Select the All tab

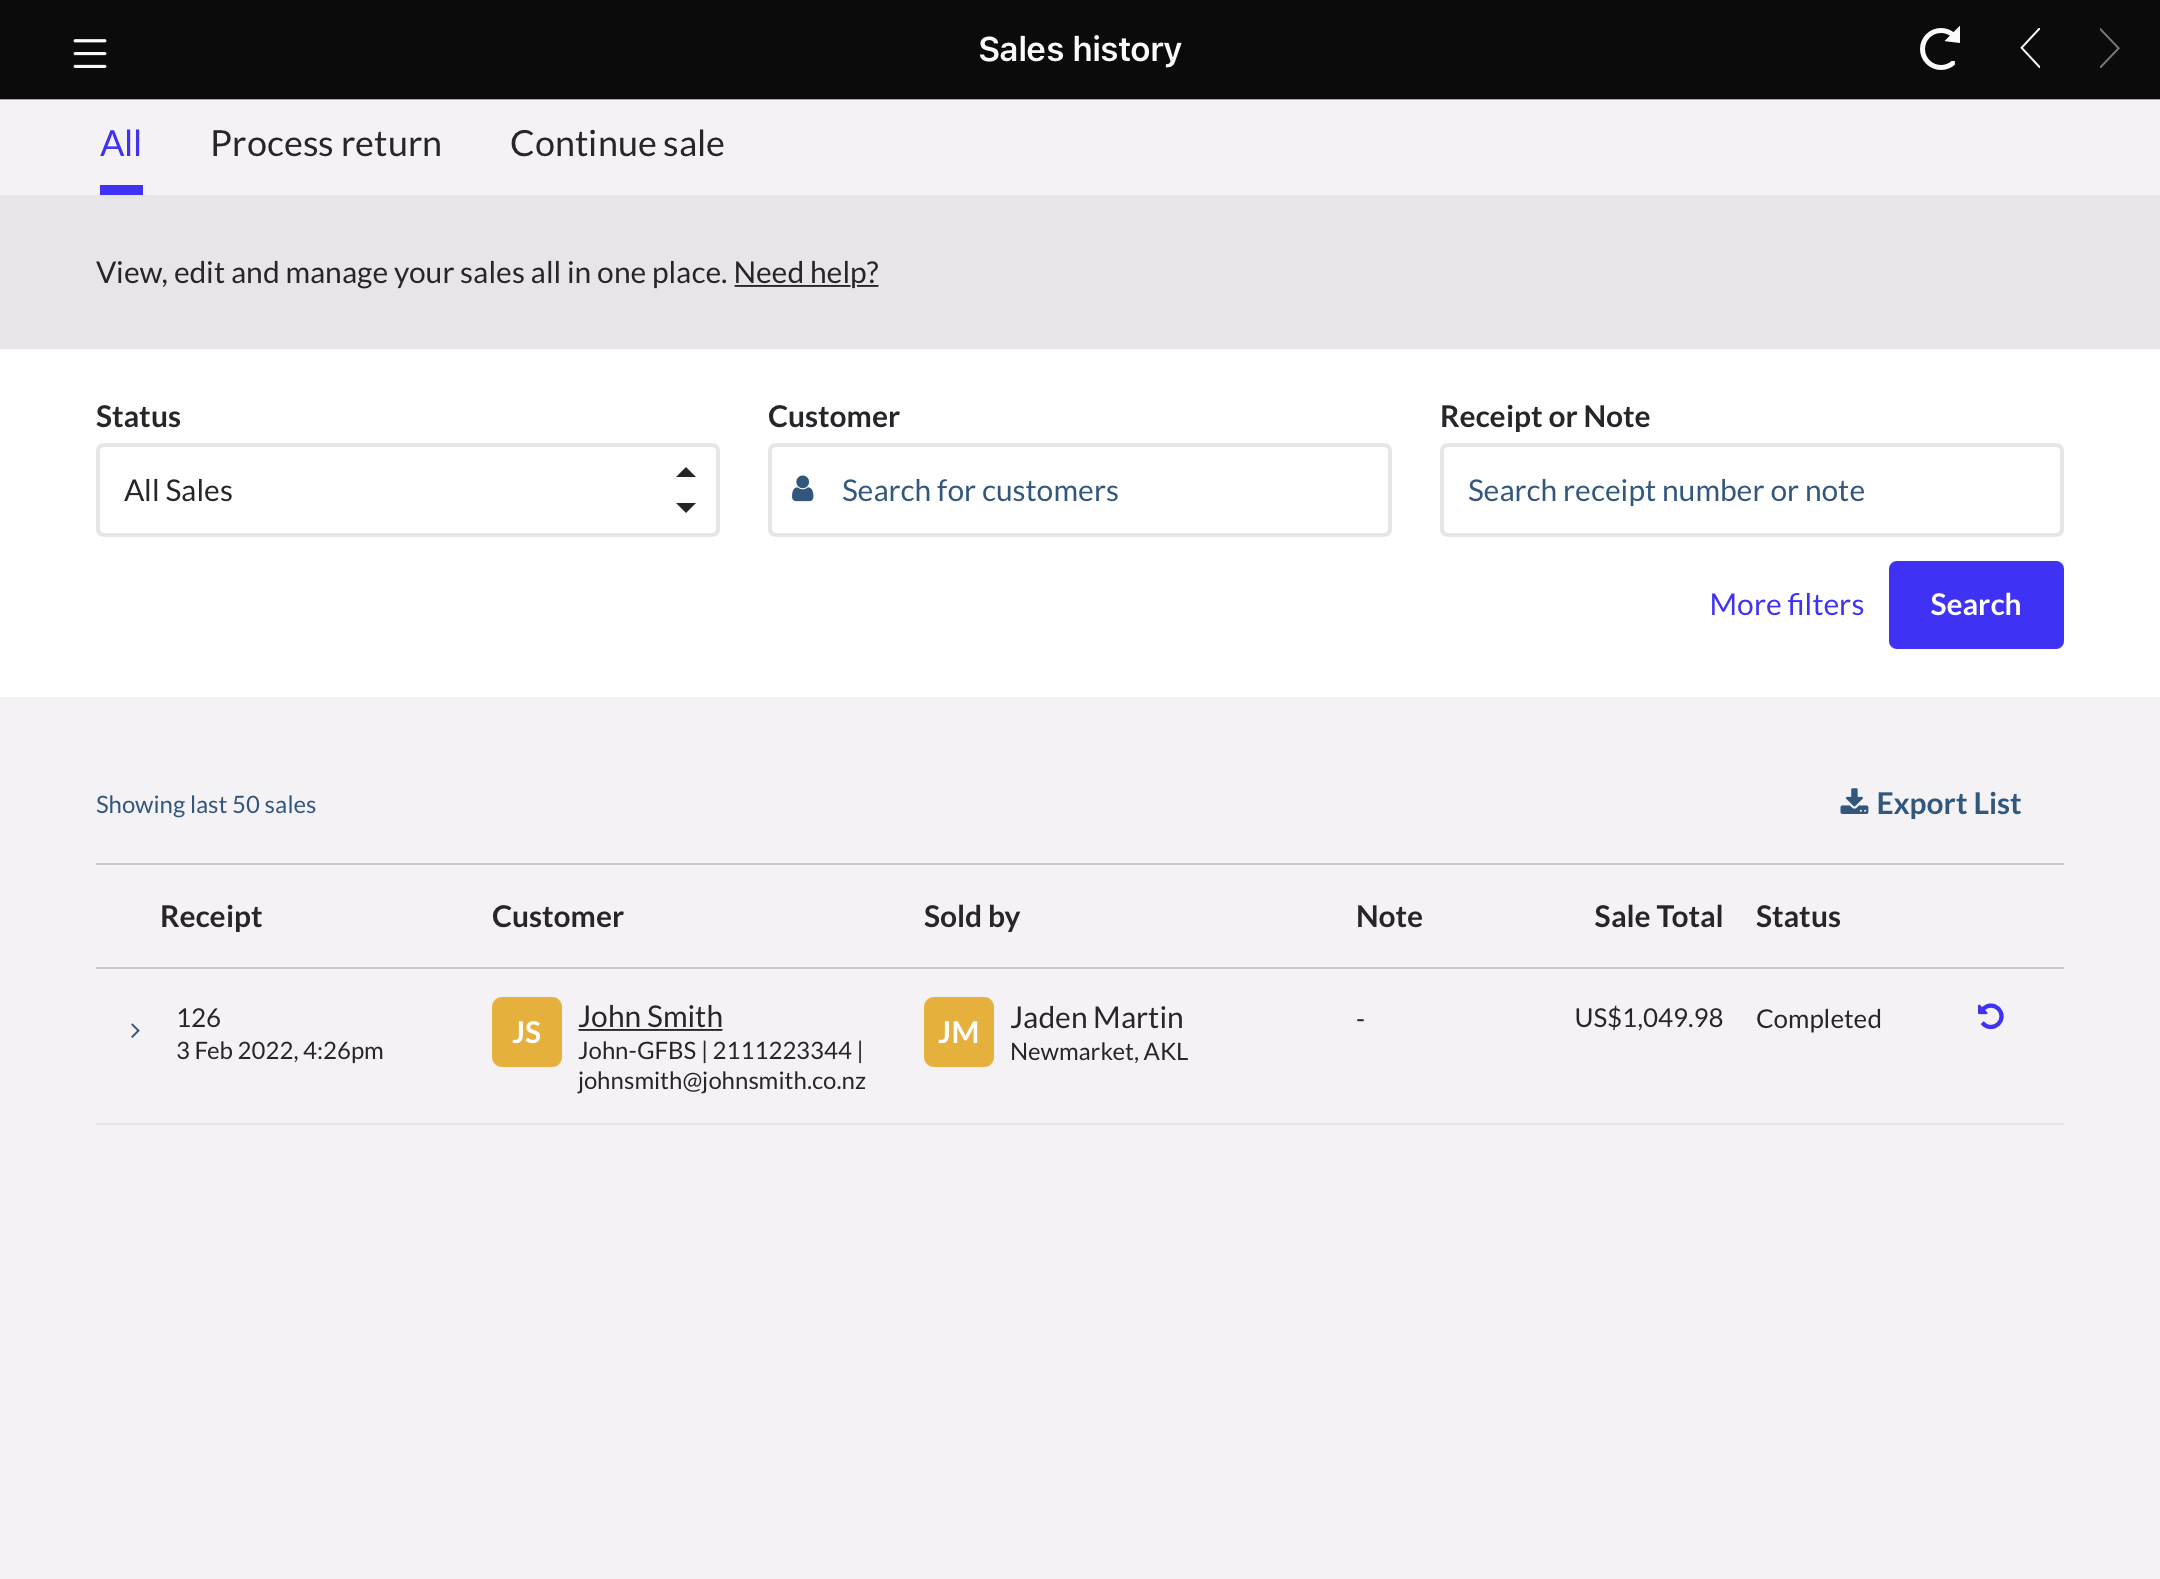[121, 144]
